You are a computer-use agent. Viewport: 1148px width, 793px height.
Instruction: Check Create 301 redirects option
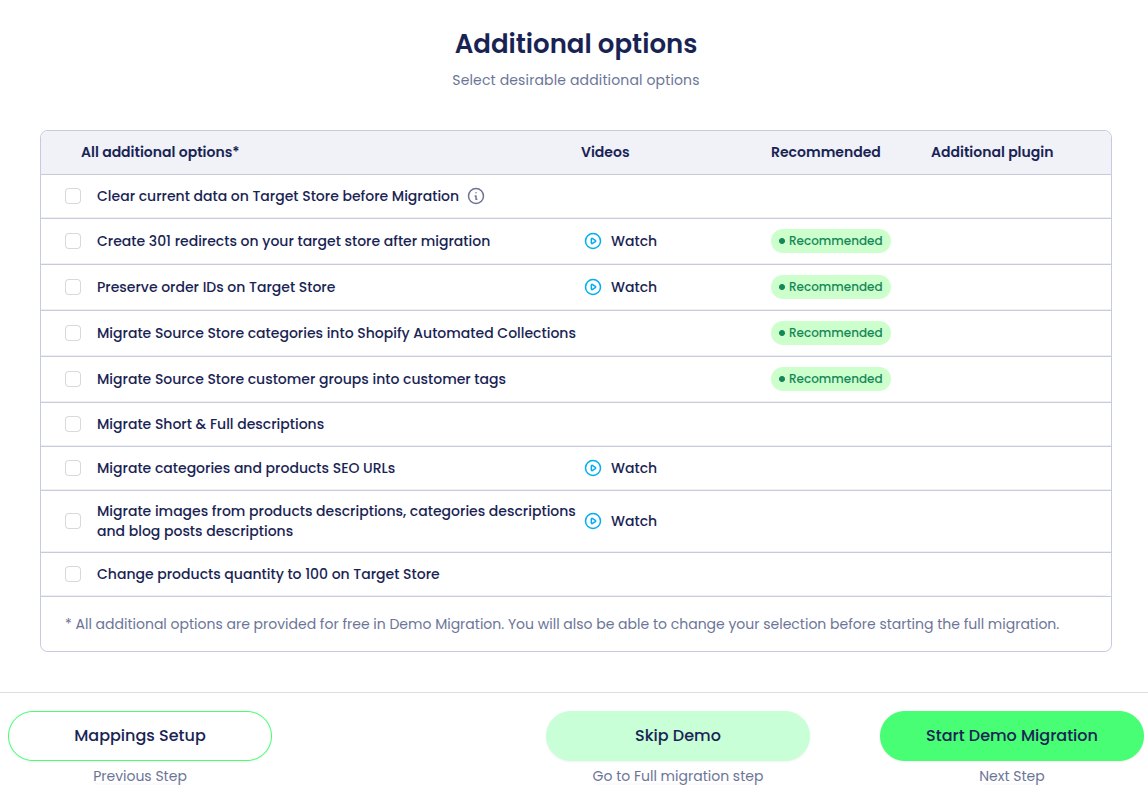73,241
